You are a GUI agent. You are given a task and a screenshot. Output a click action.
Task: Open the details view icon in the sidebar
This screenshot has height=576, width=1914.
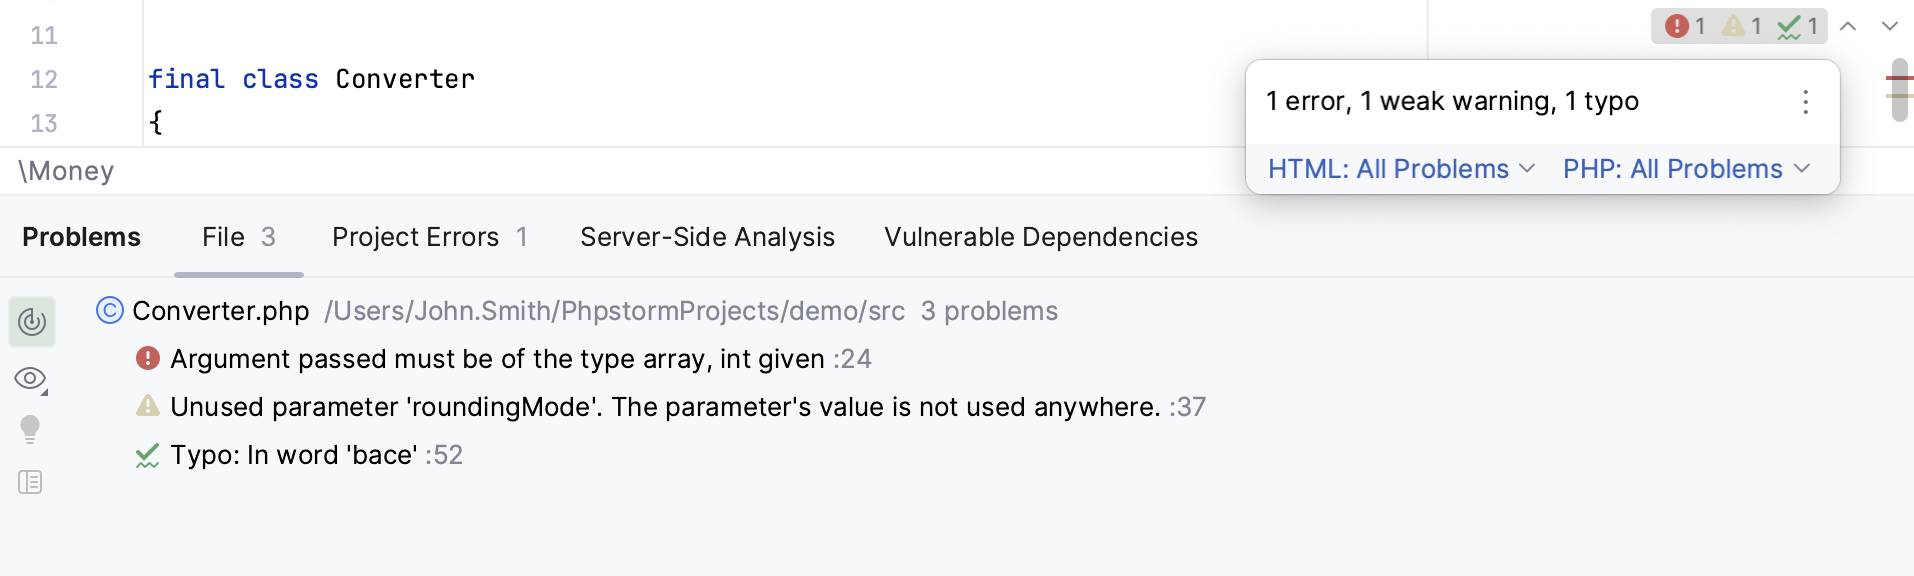click(30, 482)
